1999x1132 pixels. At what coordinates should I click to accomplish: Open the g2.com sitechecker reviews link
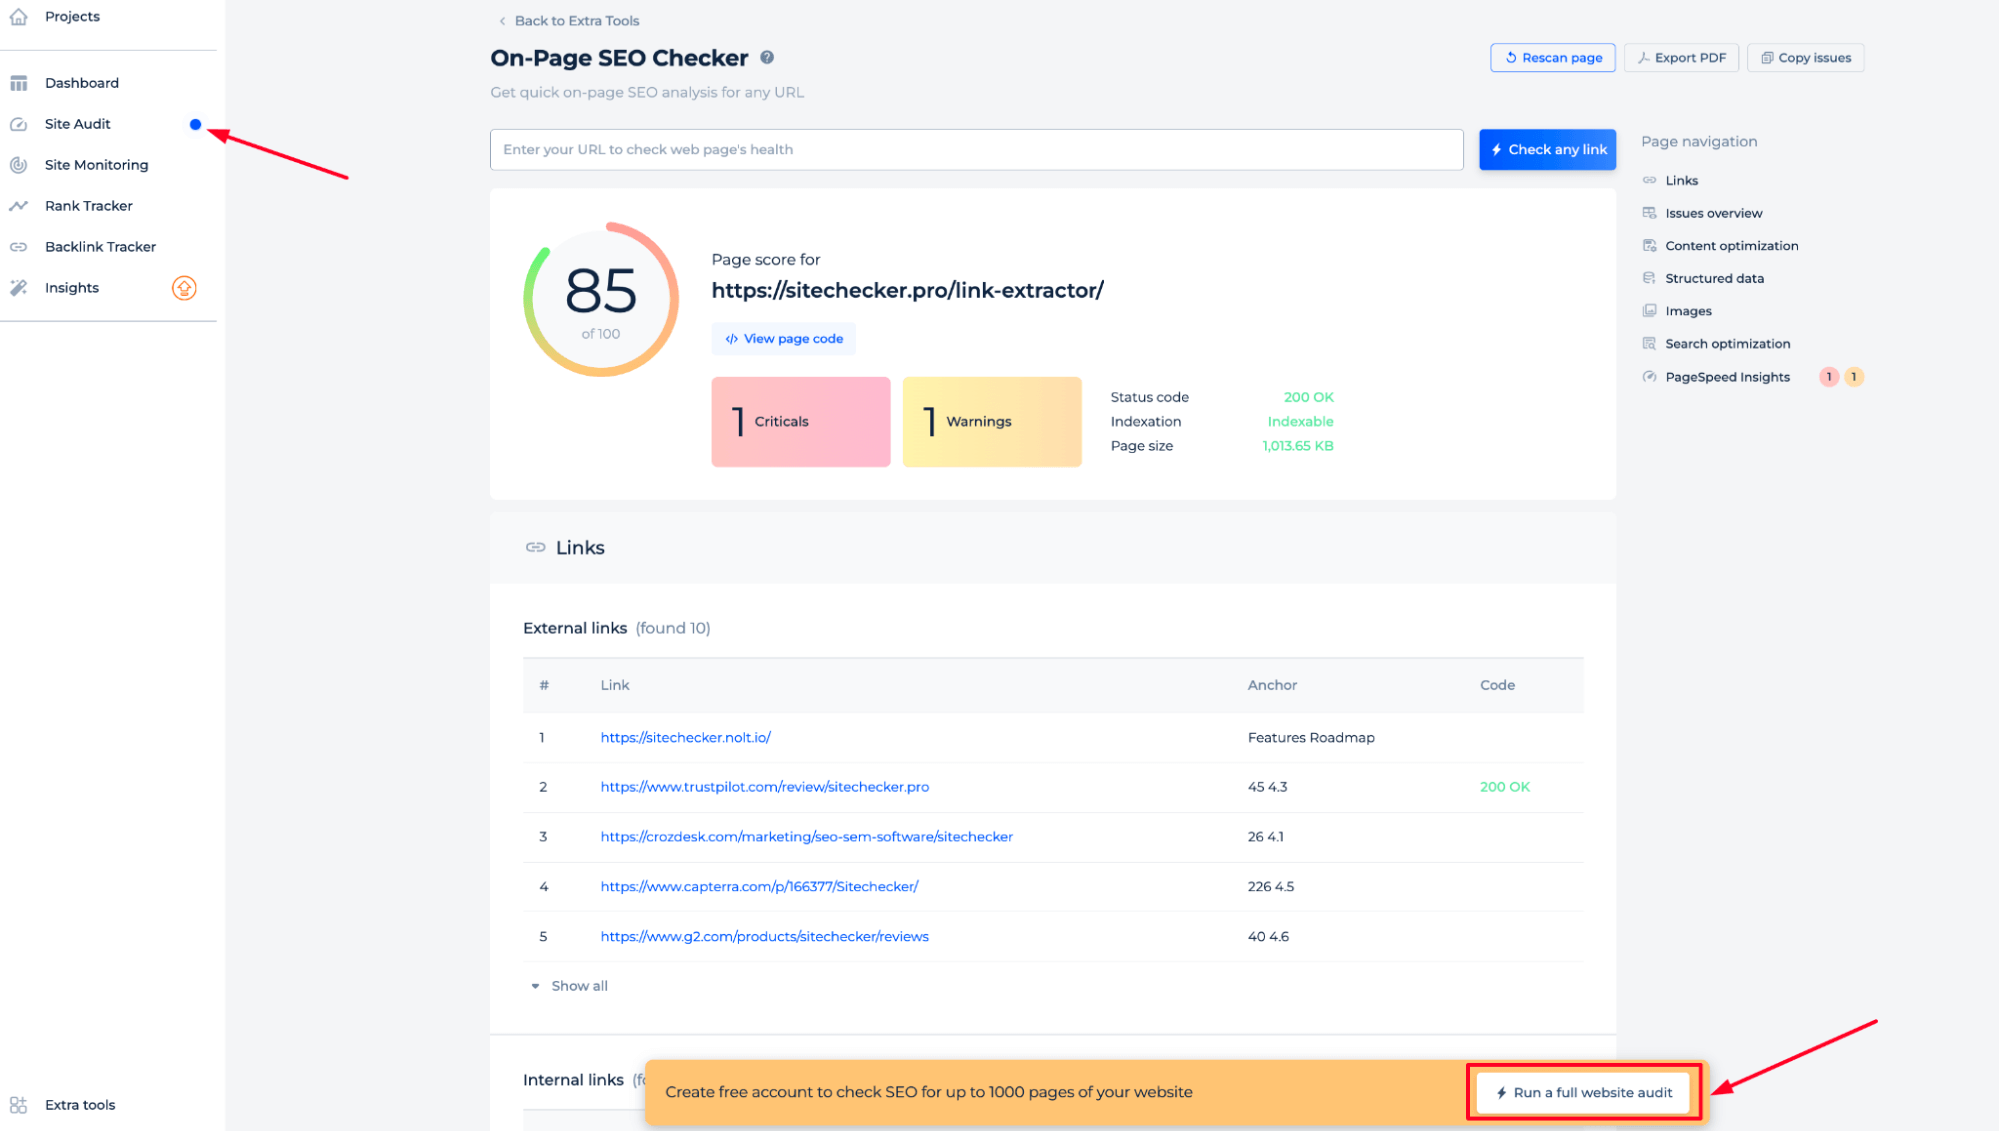(x=764, y=937)
